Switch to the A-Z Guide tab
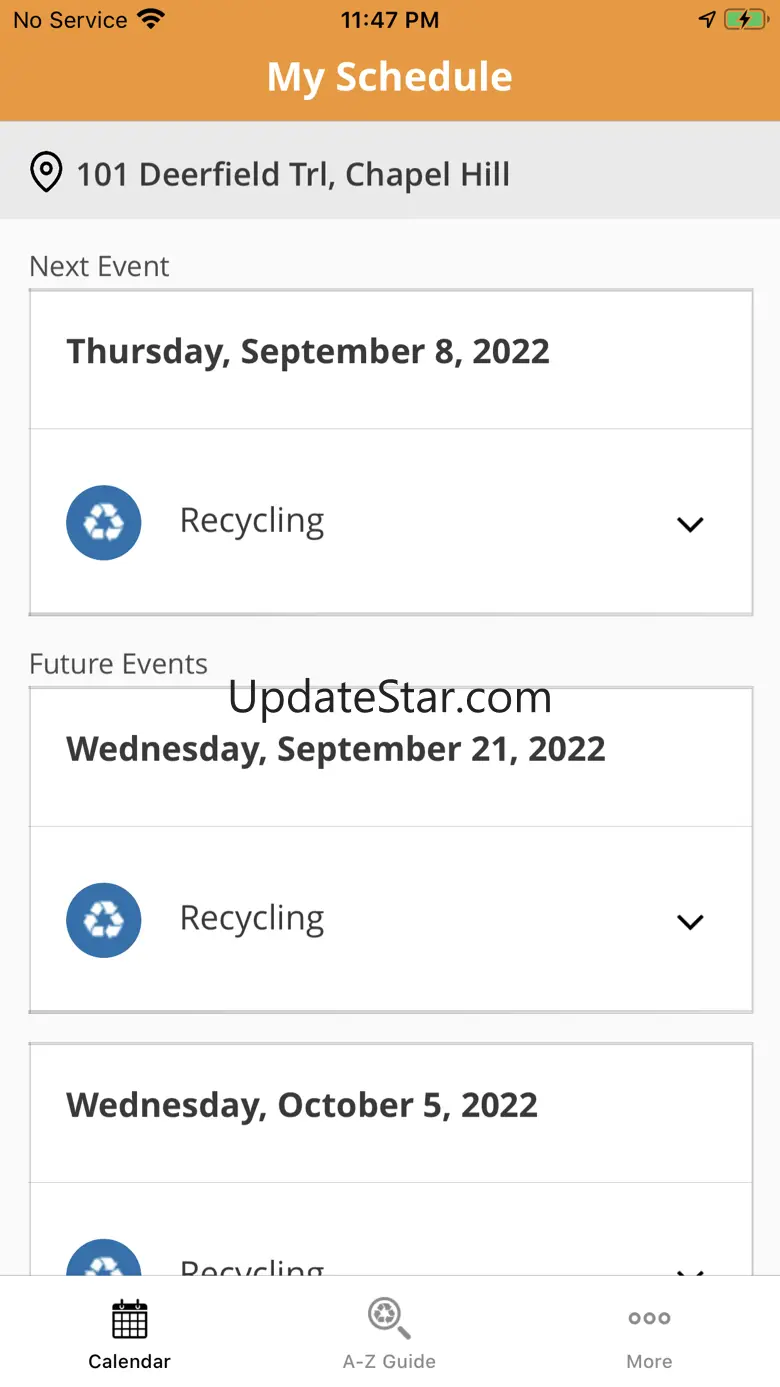The image size is (780, 1387). (x=389, y=1361)
